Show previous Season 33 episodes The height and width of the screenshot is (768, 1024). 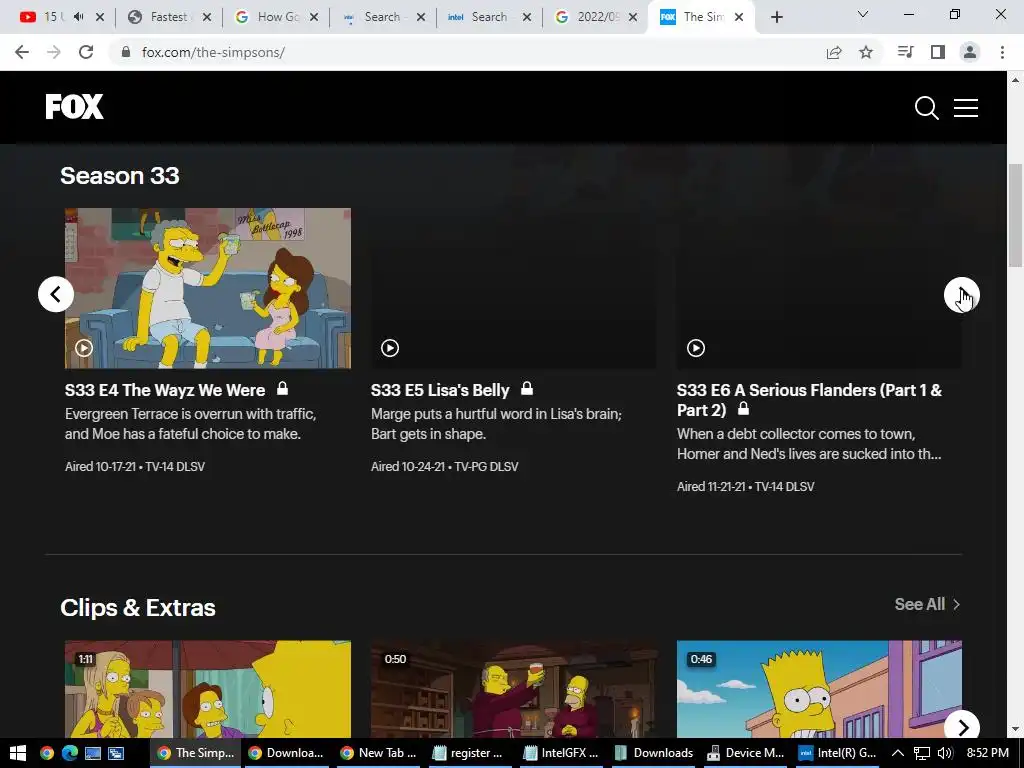56,295
